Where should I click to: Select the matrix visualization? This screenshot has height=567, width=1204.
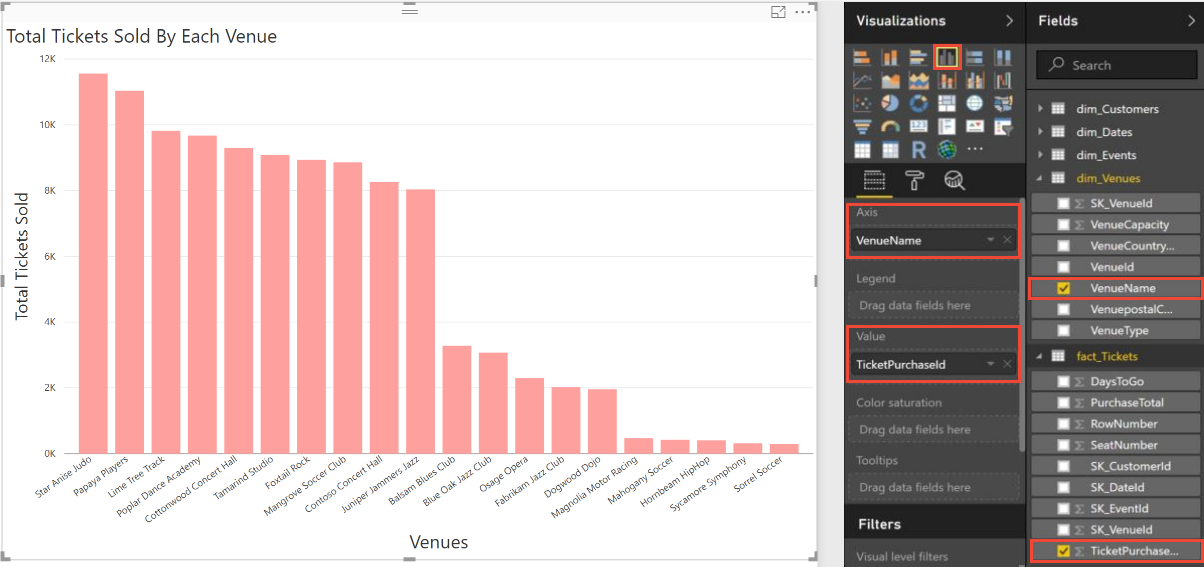[x=890, y=150]
